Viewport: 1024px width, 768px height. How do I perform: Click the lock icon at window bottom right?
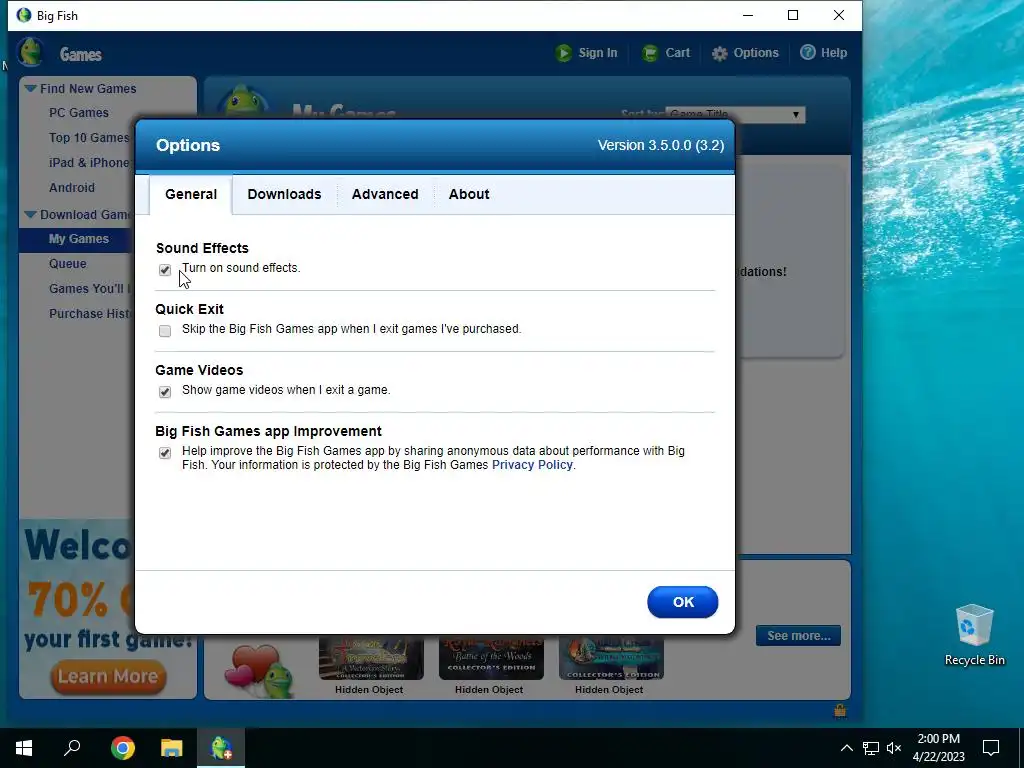coord(840,710)
